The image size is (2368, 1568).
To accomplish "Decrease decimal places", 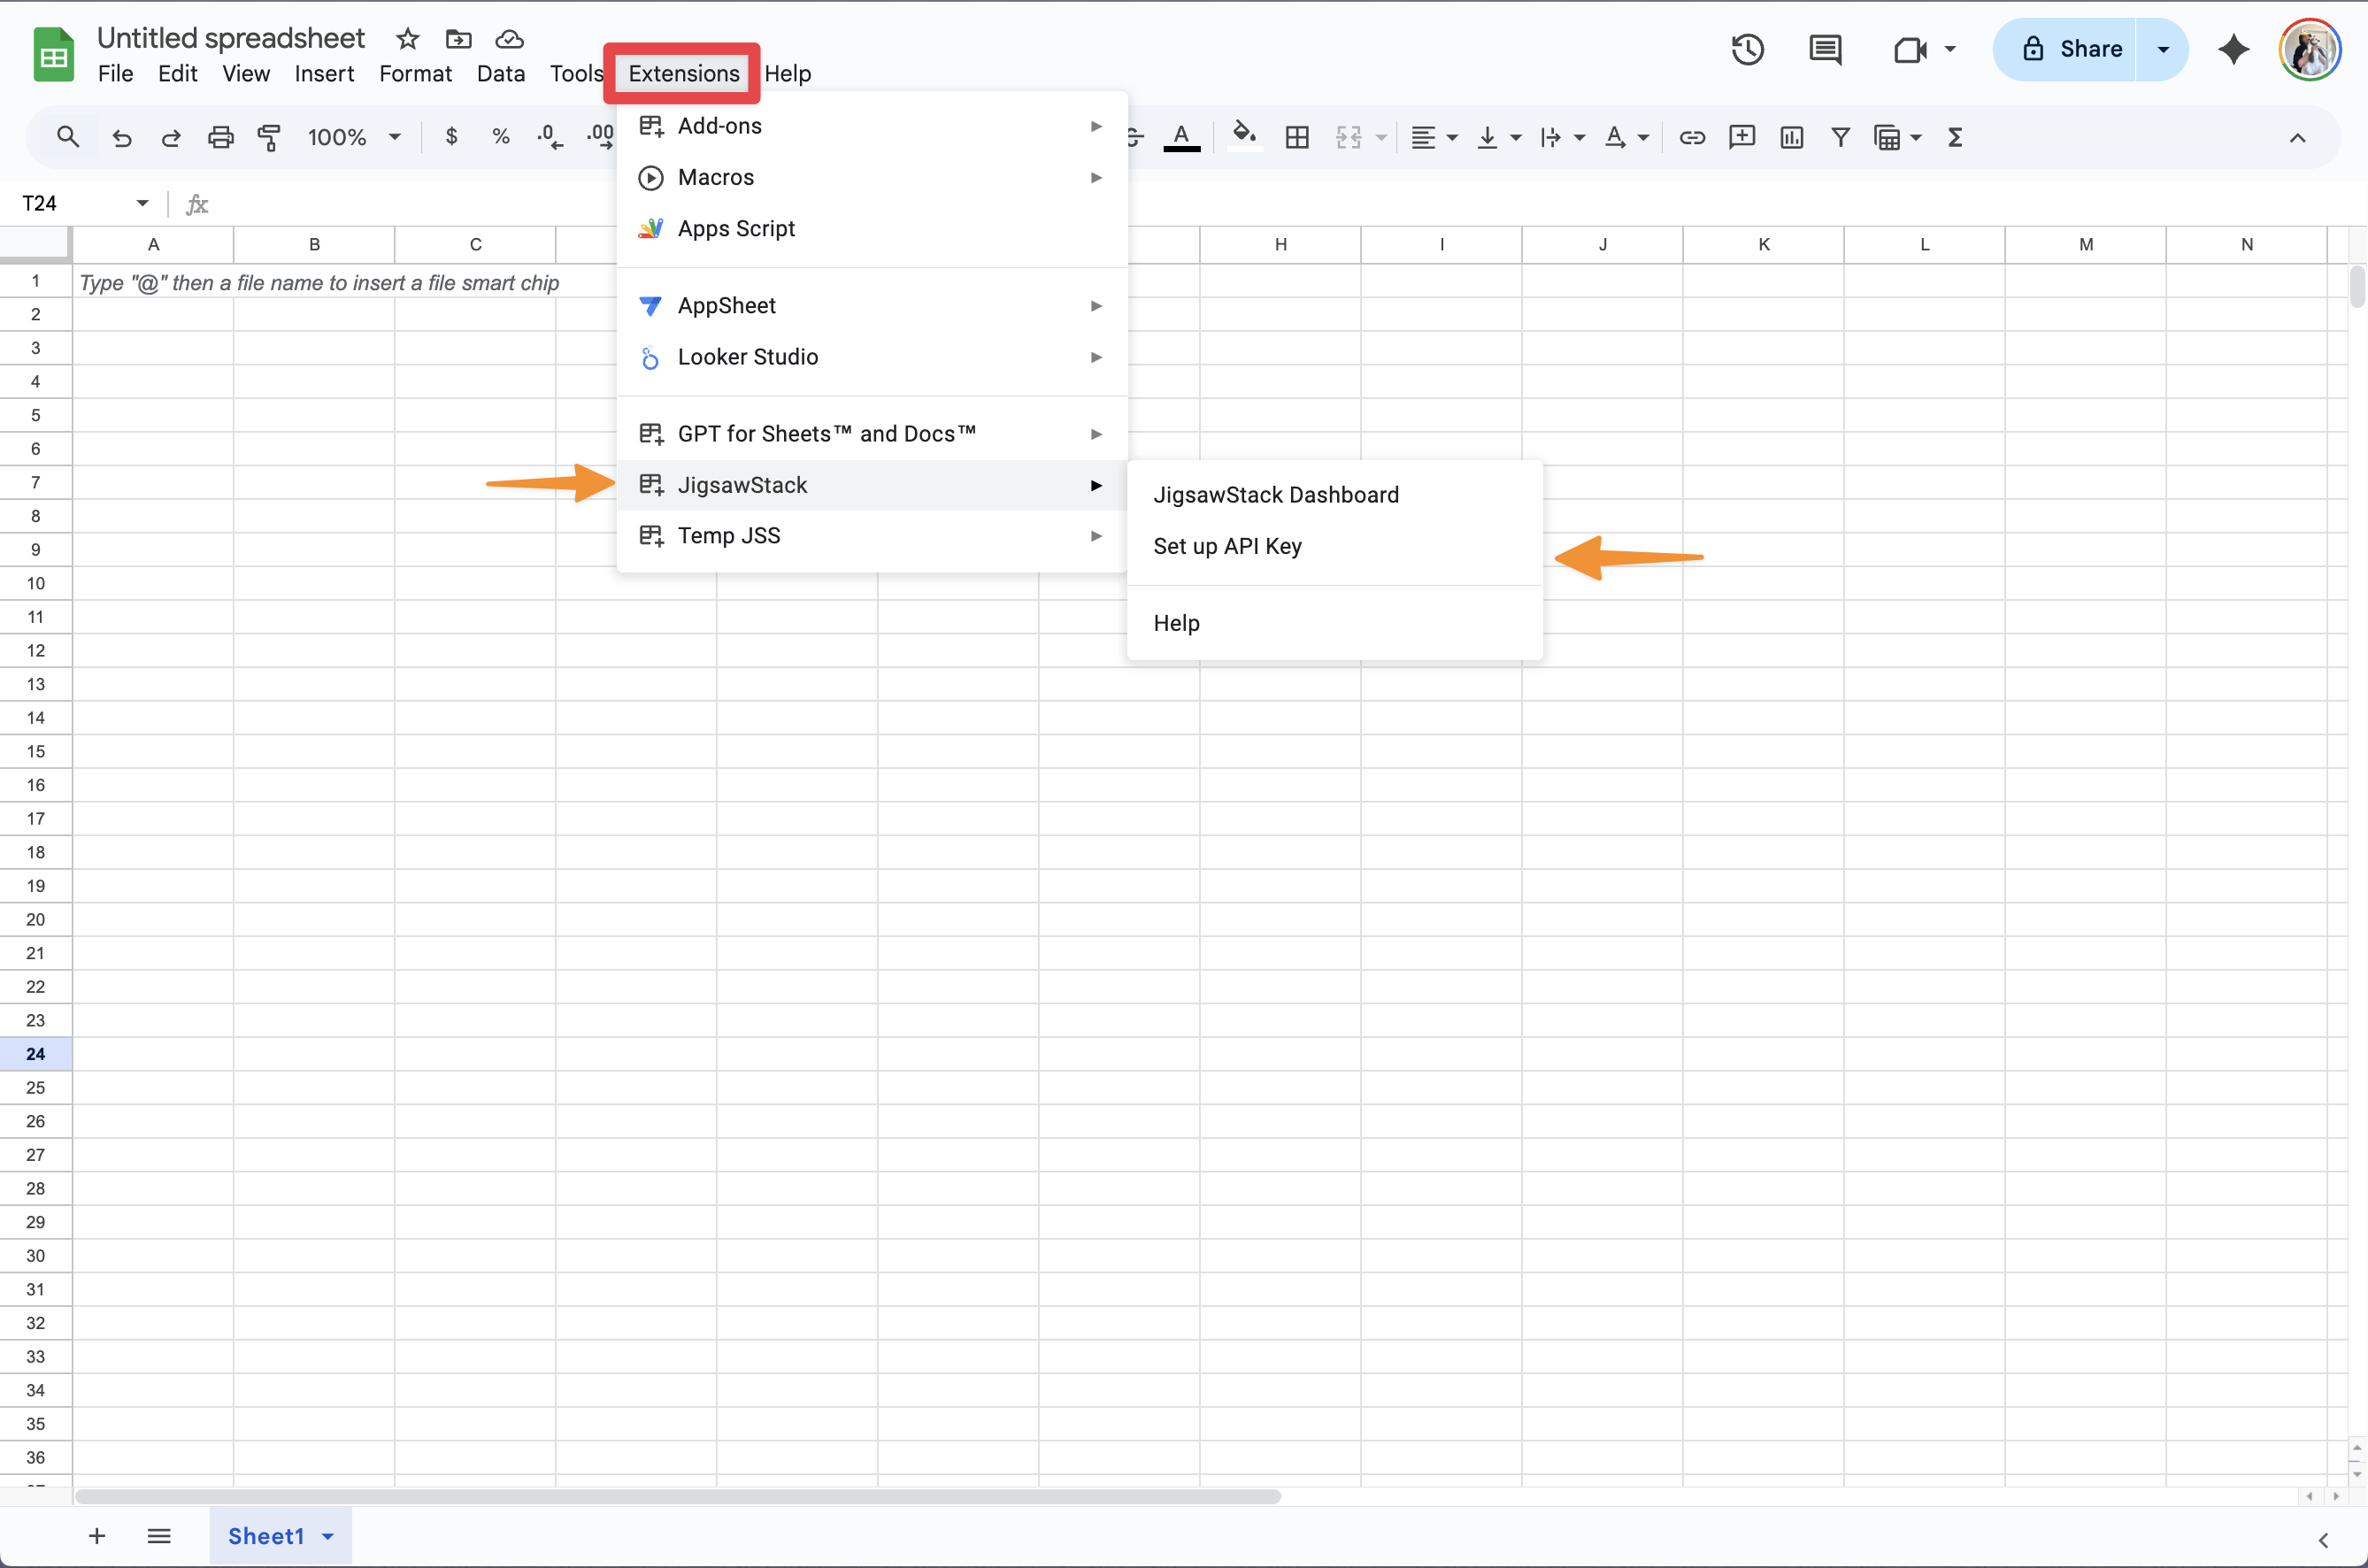I will coord(550,137).
